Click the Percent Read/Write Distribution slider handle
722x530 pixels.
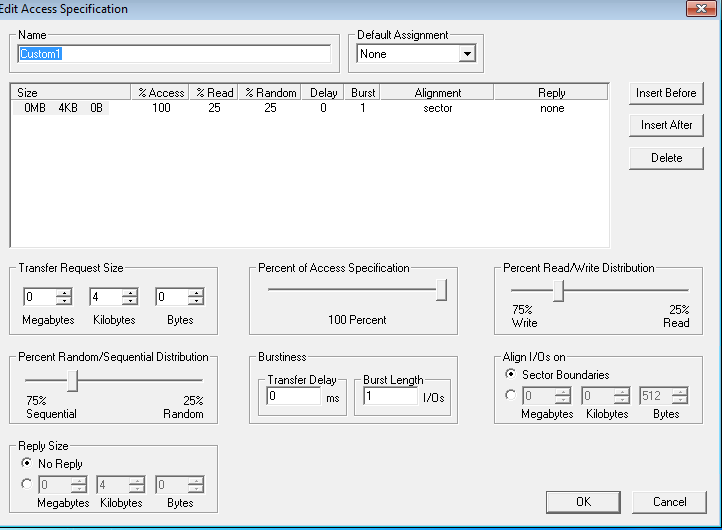(559, 290)
